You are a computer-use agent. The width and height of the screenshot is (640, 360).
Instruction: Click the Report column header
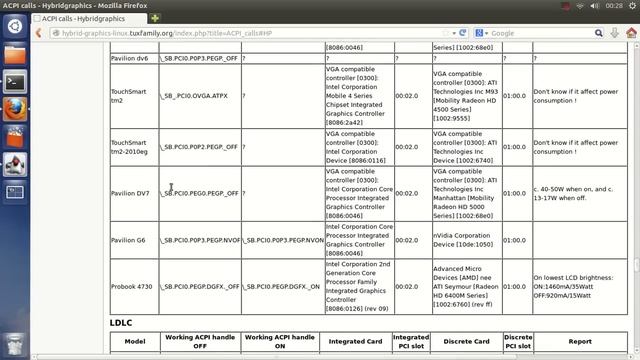(580, 342)
